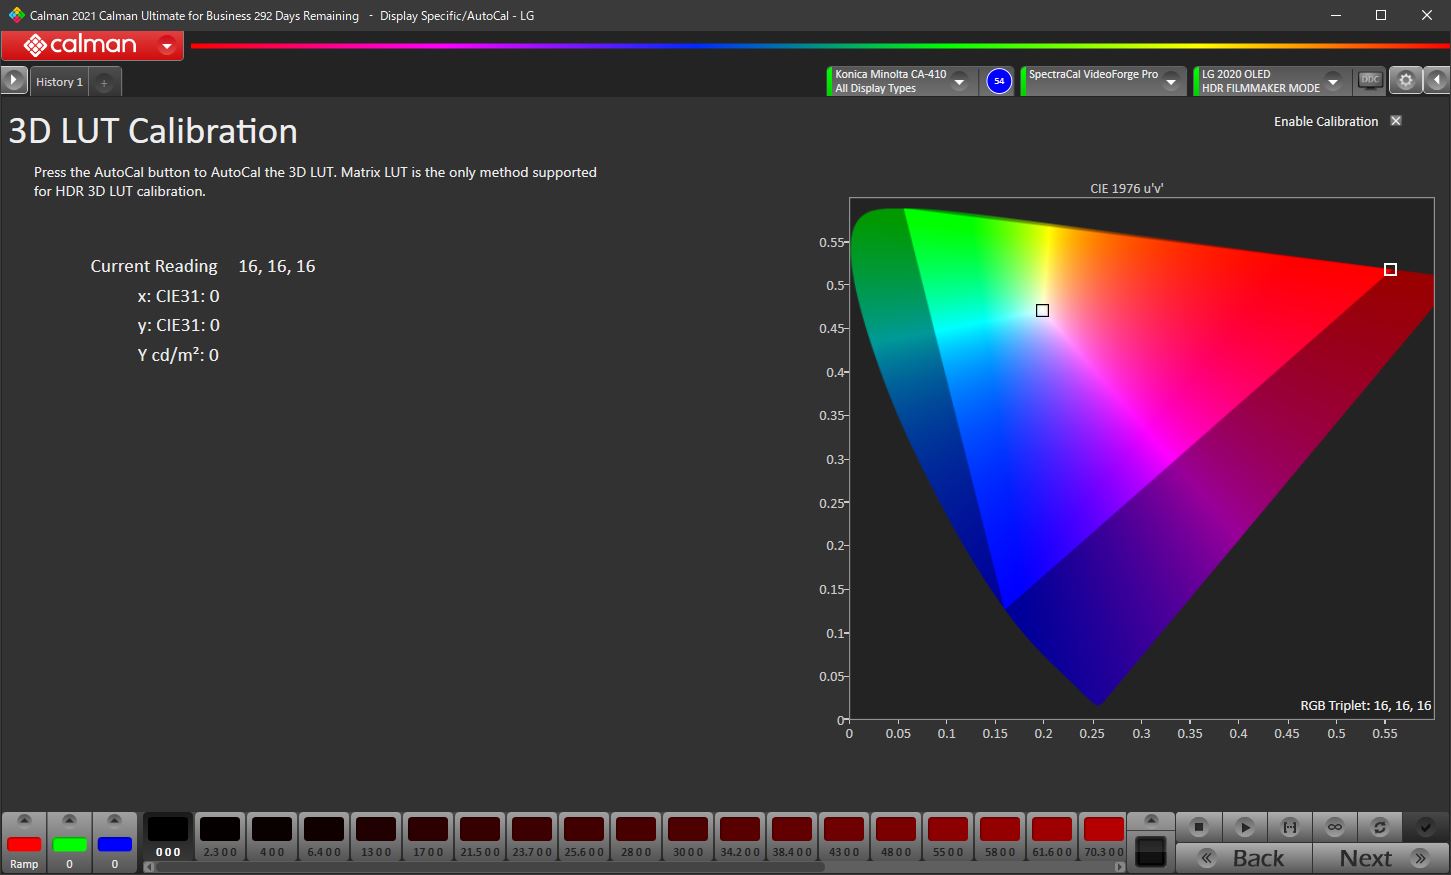This screenshot has width=1451, height=875.
Task: Select the 30 0 0 swatch
Action: (x=688, y=837)
